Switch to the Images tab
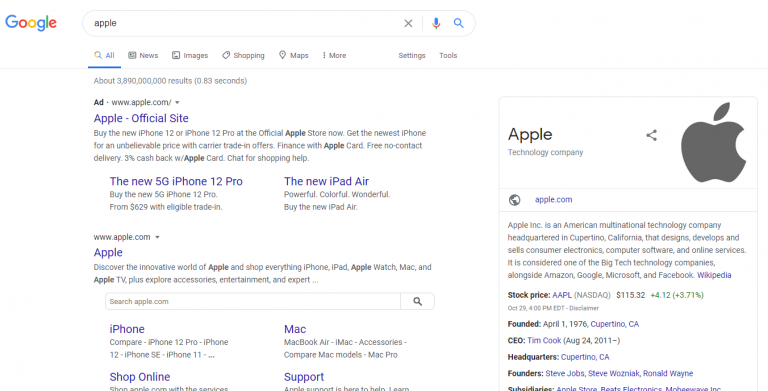The height and width of the screenshot is (391, 768). [x=190, y=55]
